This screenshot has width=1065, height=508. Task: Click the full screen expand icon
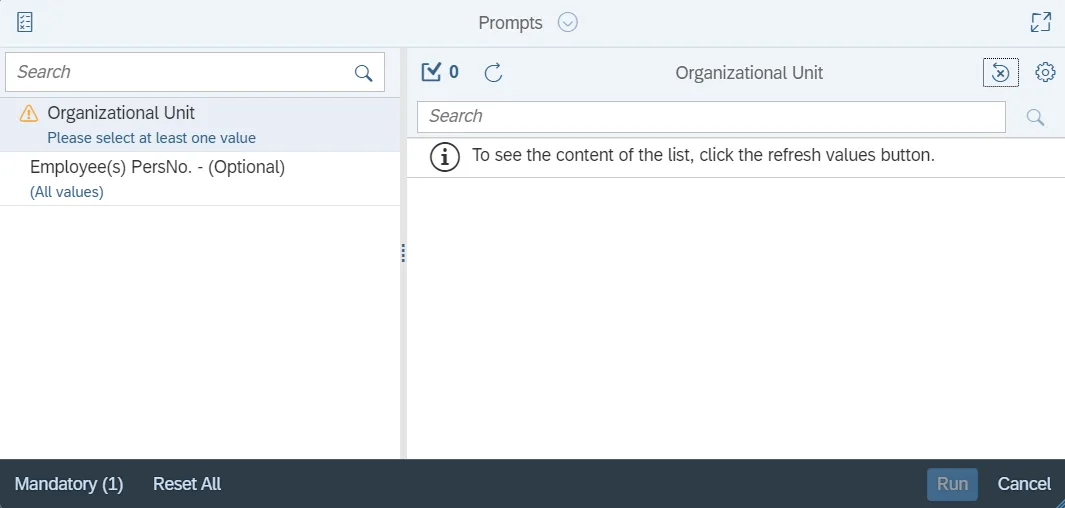pyautogui.click(x=1041, y=22)
